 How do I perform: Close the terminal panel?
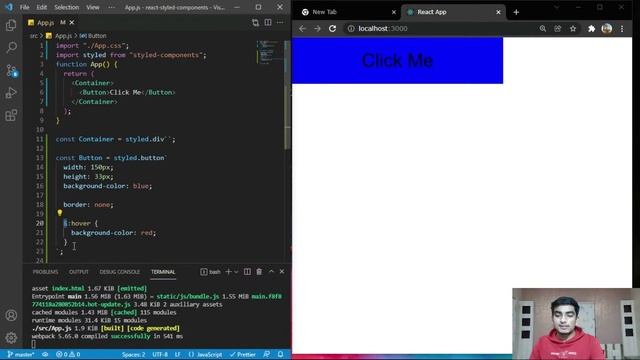(x=282, y=272)
